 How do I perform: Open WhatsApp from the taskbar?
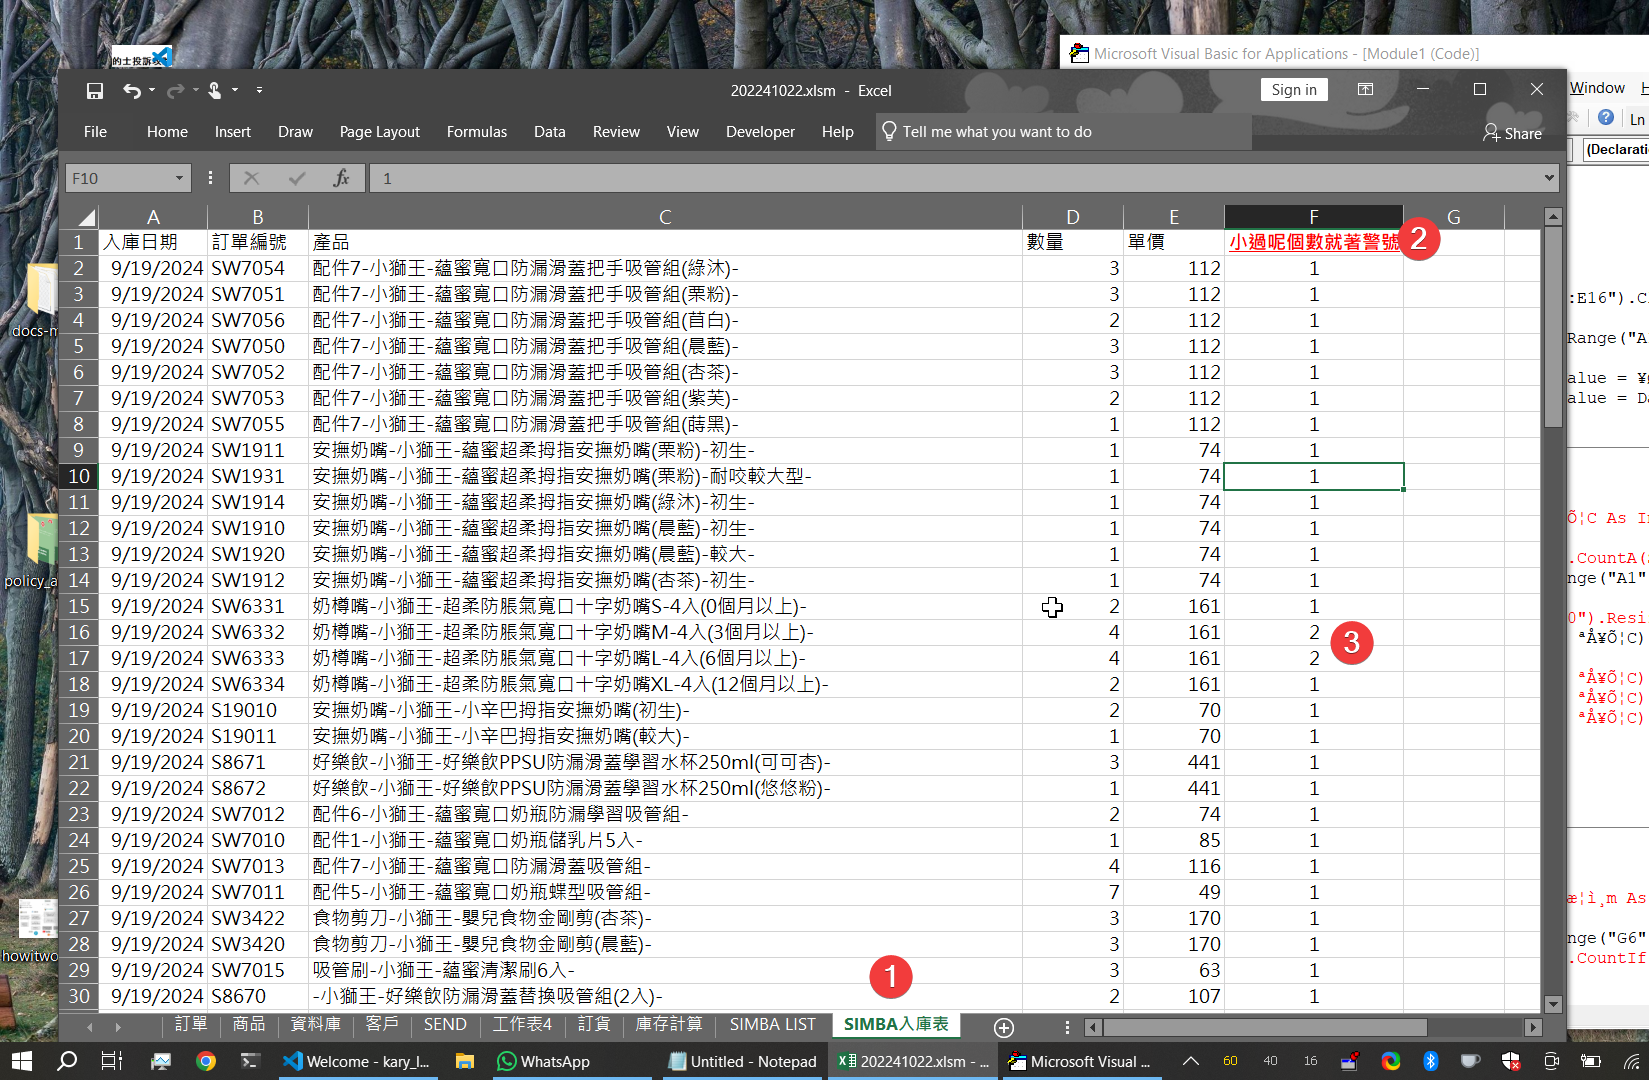click(x=543, y=1061)
